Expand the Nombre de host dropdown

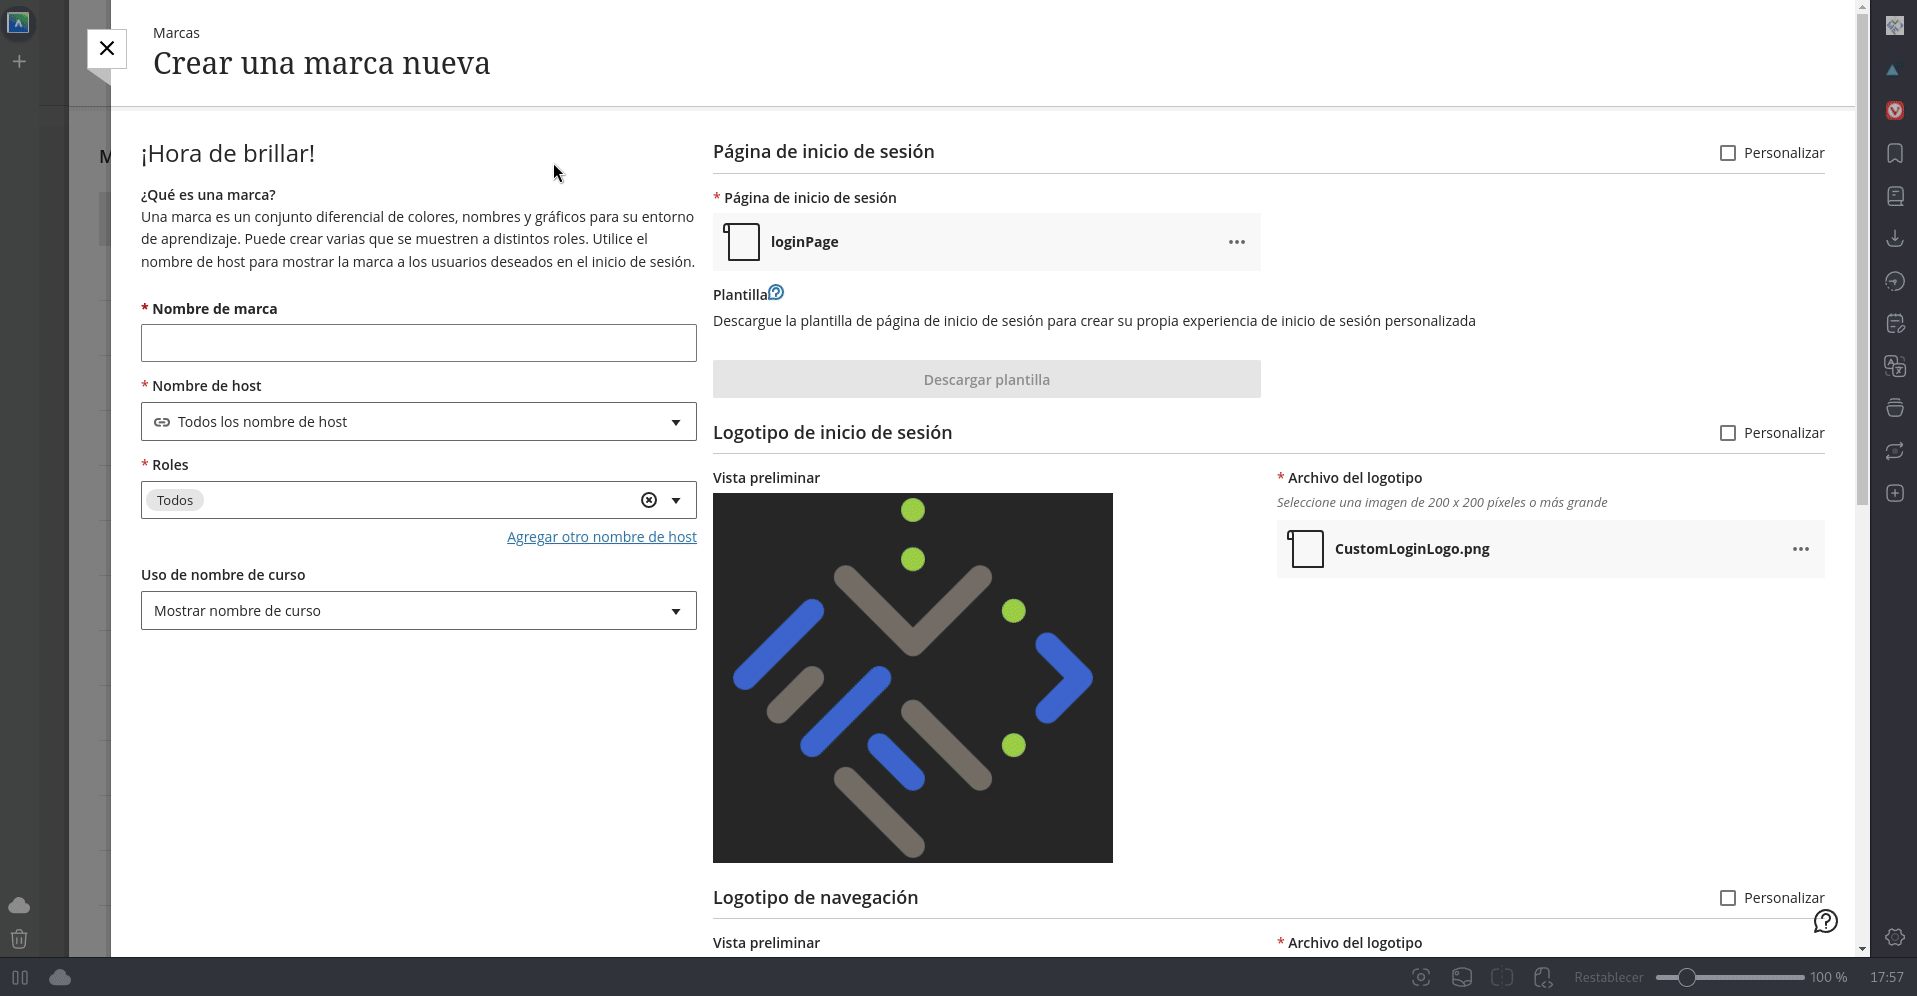(419, 422)
